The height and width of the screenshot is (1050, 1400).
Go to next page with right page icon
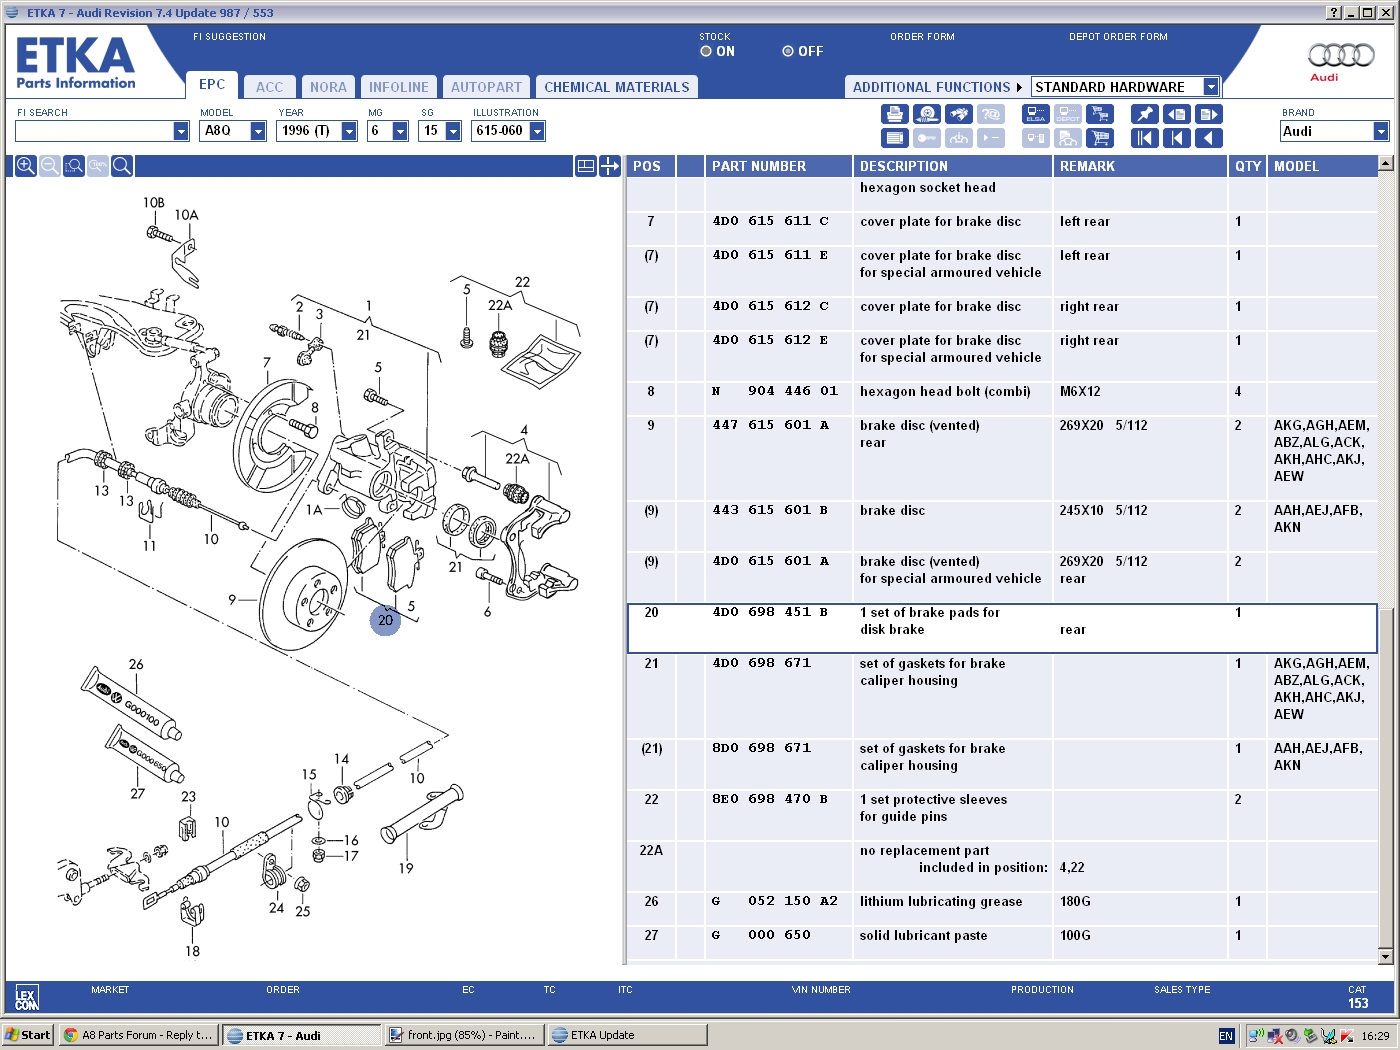tap(1209, 114)
